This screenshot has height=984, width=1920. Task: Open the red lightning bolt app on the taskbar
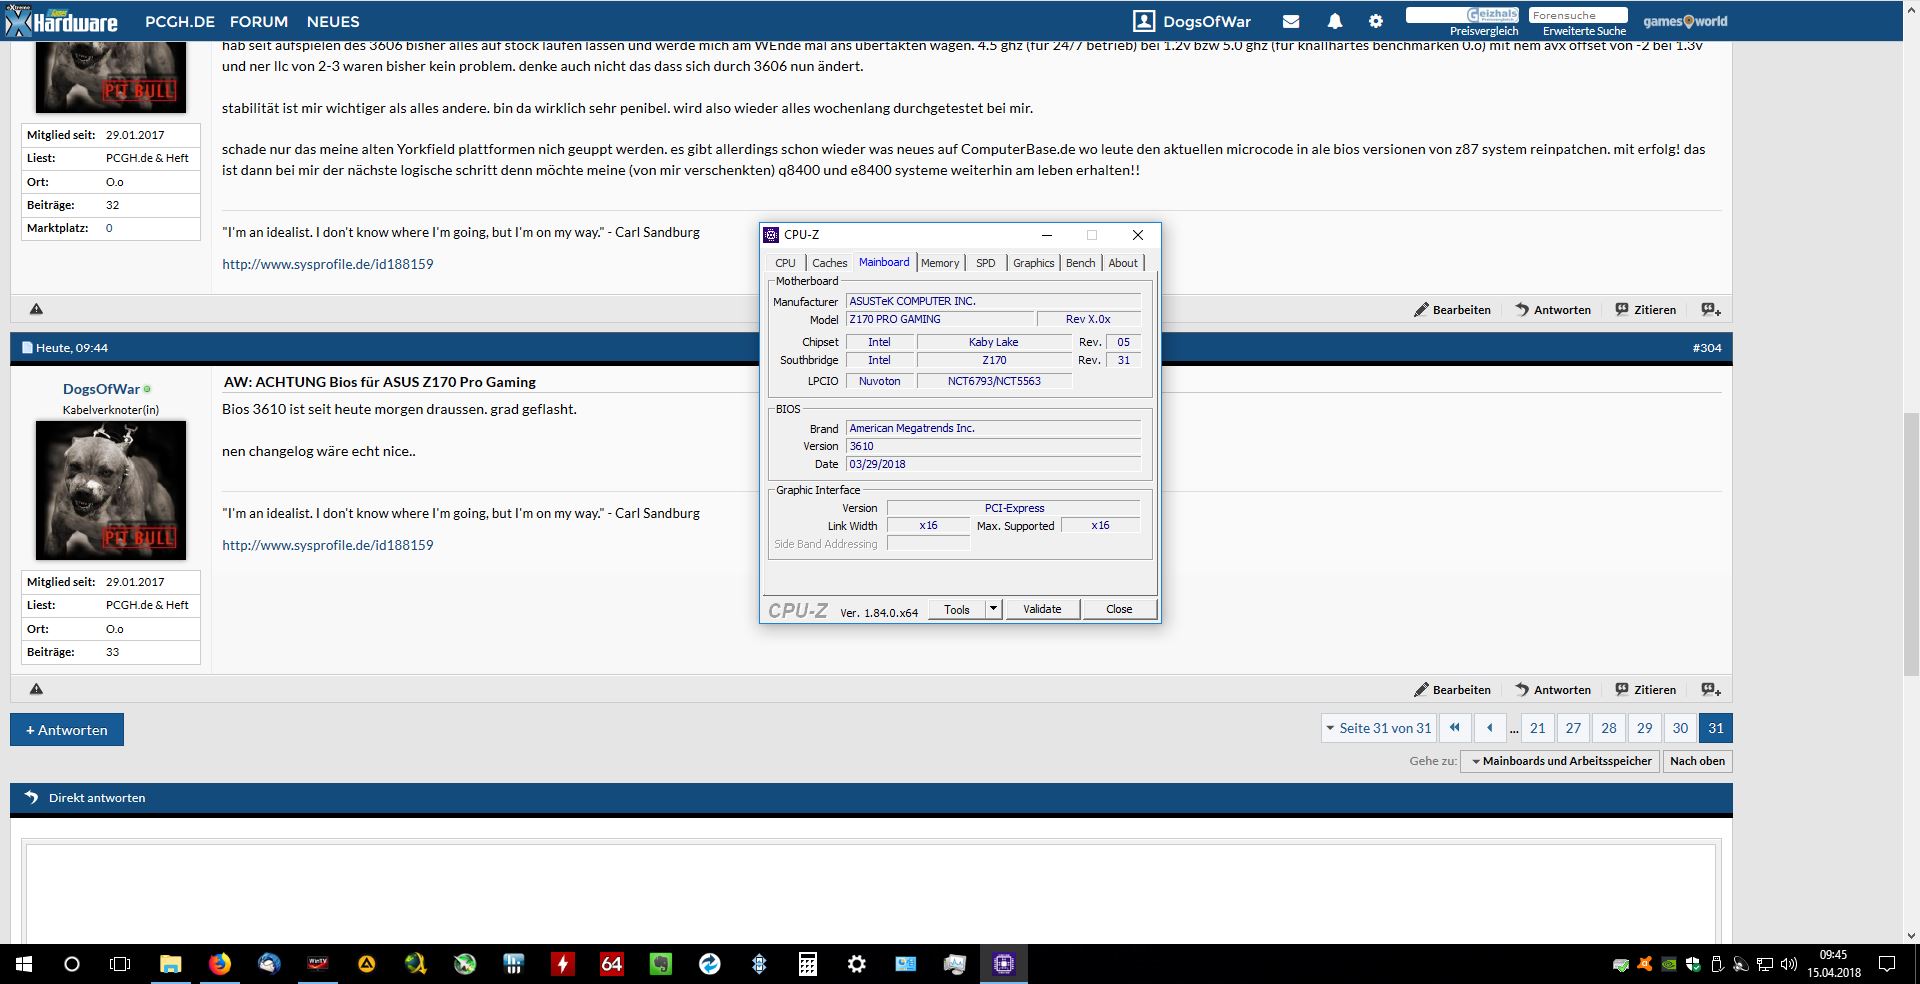(x=563, y=964)
